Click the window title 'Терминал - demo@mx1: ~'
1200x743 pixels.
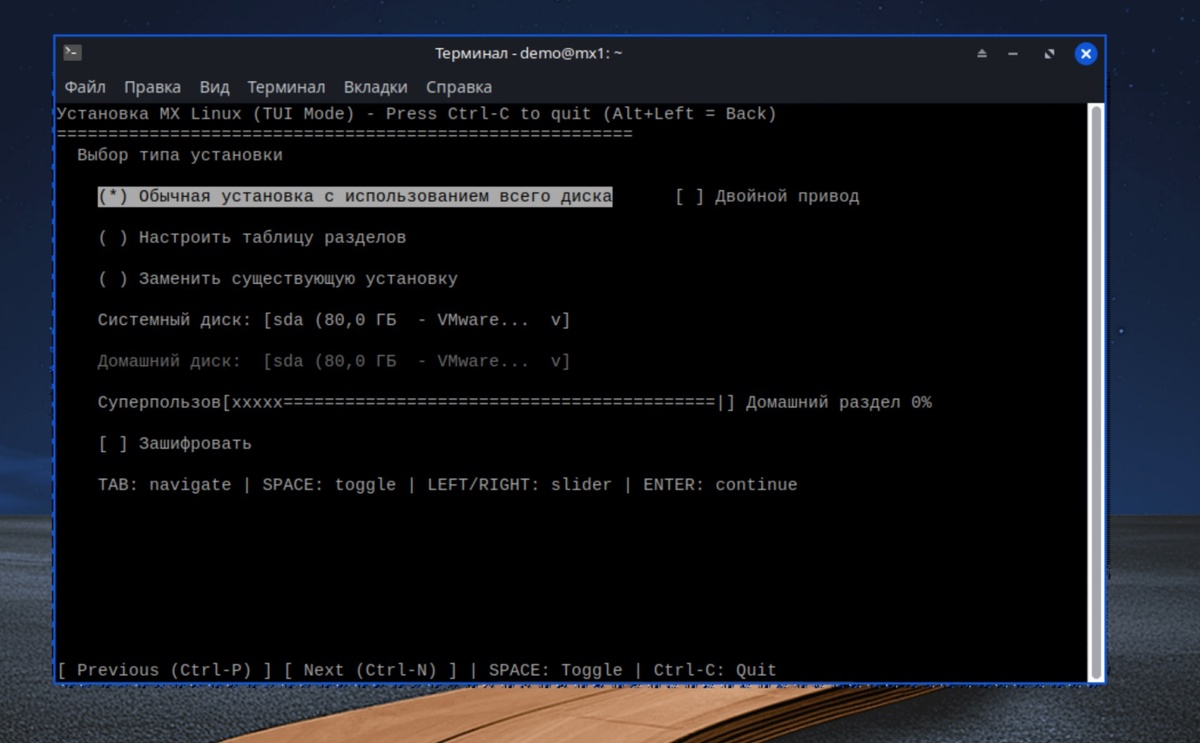tap(529, 54)
